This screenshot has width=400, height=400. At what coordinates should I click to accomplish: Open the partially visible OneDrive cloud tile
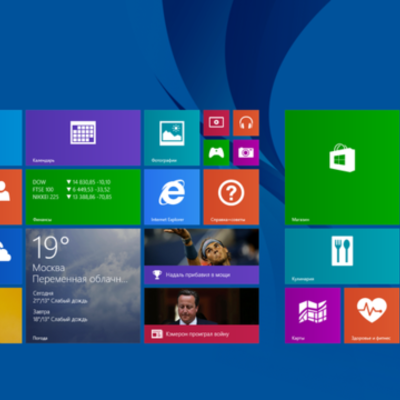point(11,256)
